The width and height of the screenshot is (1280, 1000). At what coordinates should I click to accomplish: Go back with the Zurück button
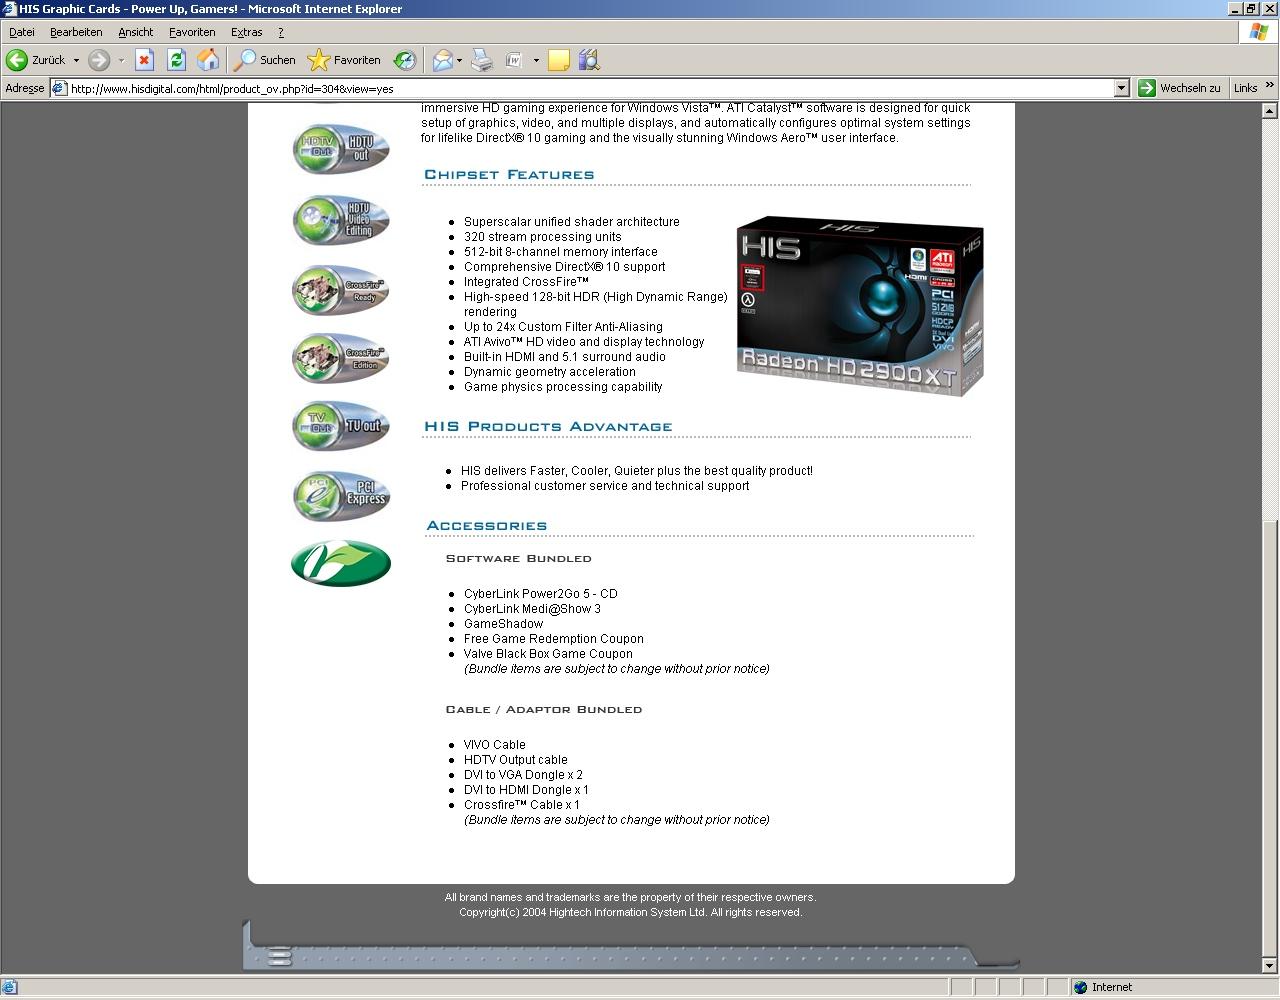[x=36, y=60]
